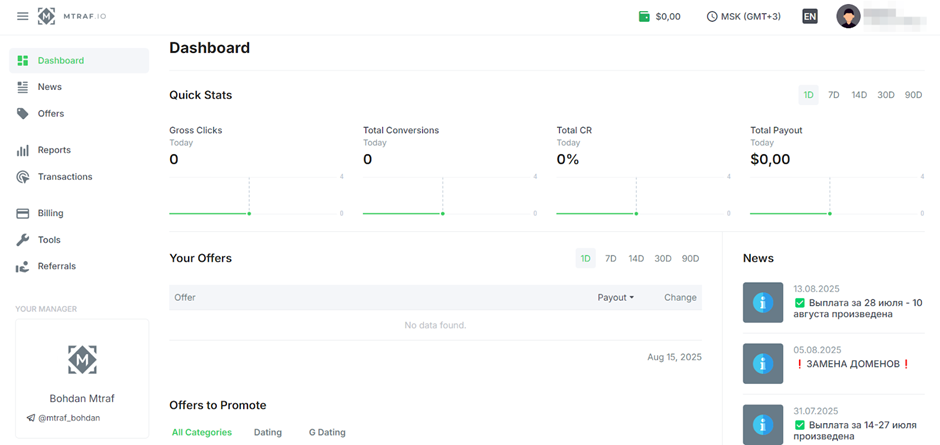This screenshot has height=445, width=940.
Task: Switch Quick Stats to 30D
Action: pos(886,95)
